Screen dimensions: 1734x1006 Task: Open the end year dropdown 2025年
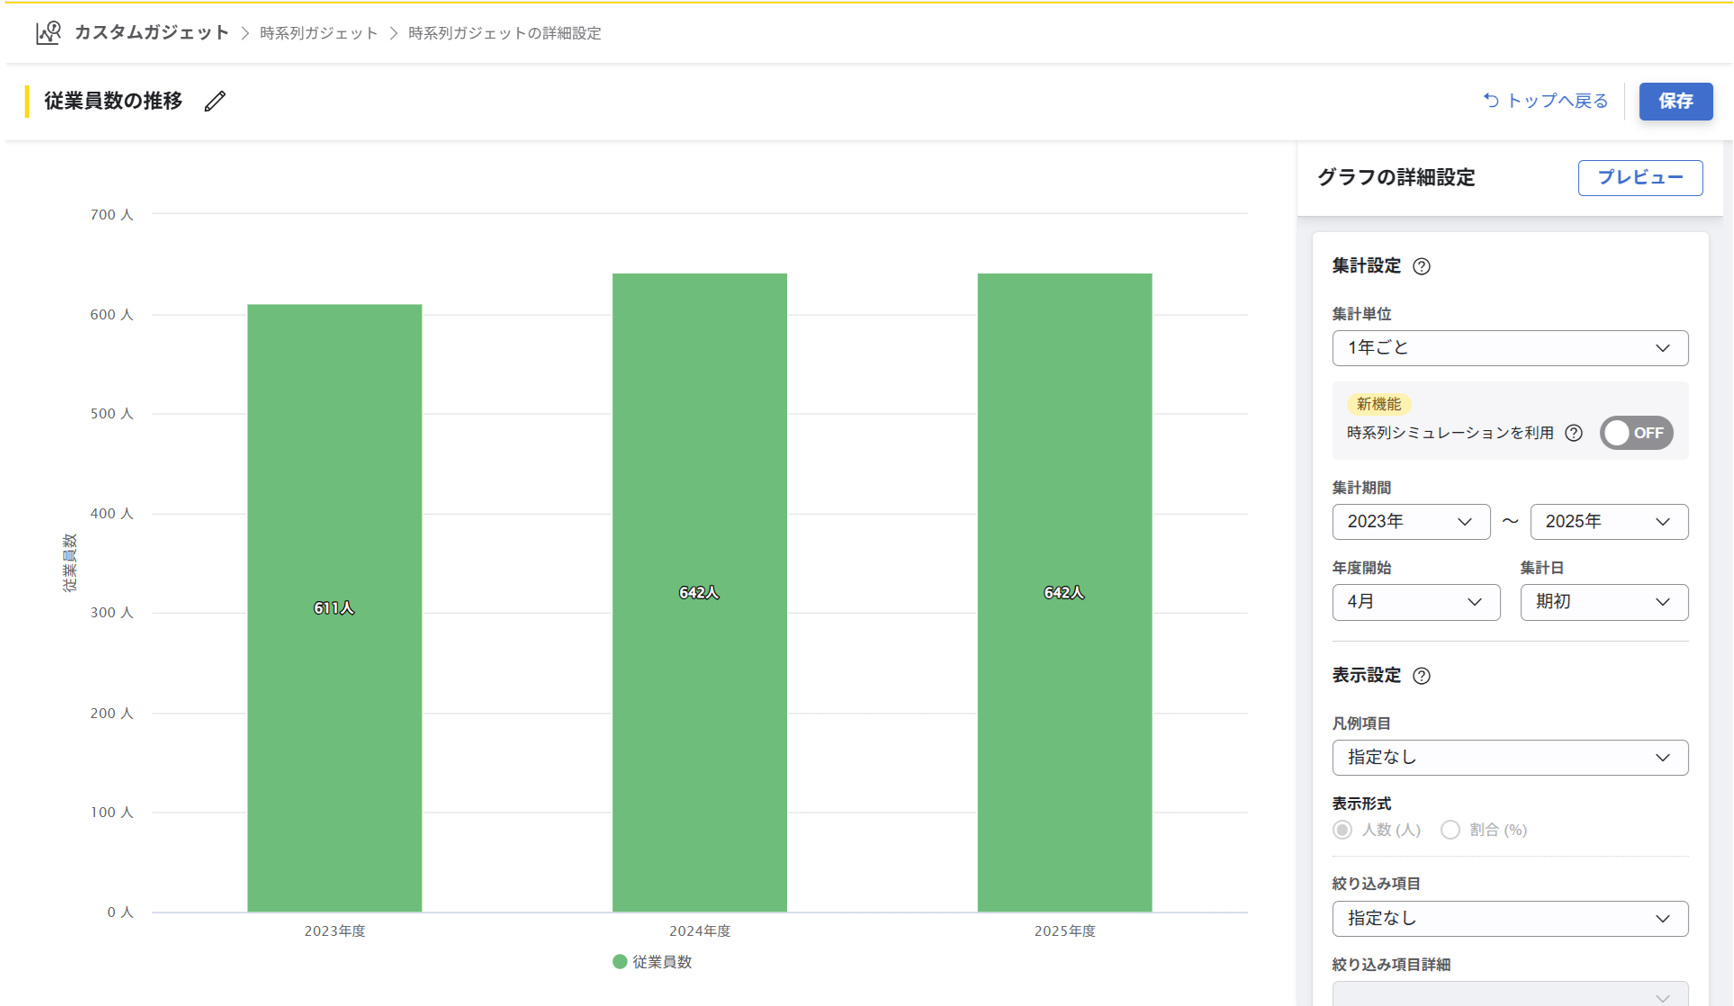1608,522
